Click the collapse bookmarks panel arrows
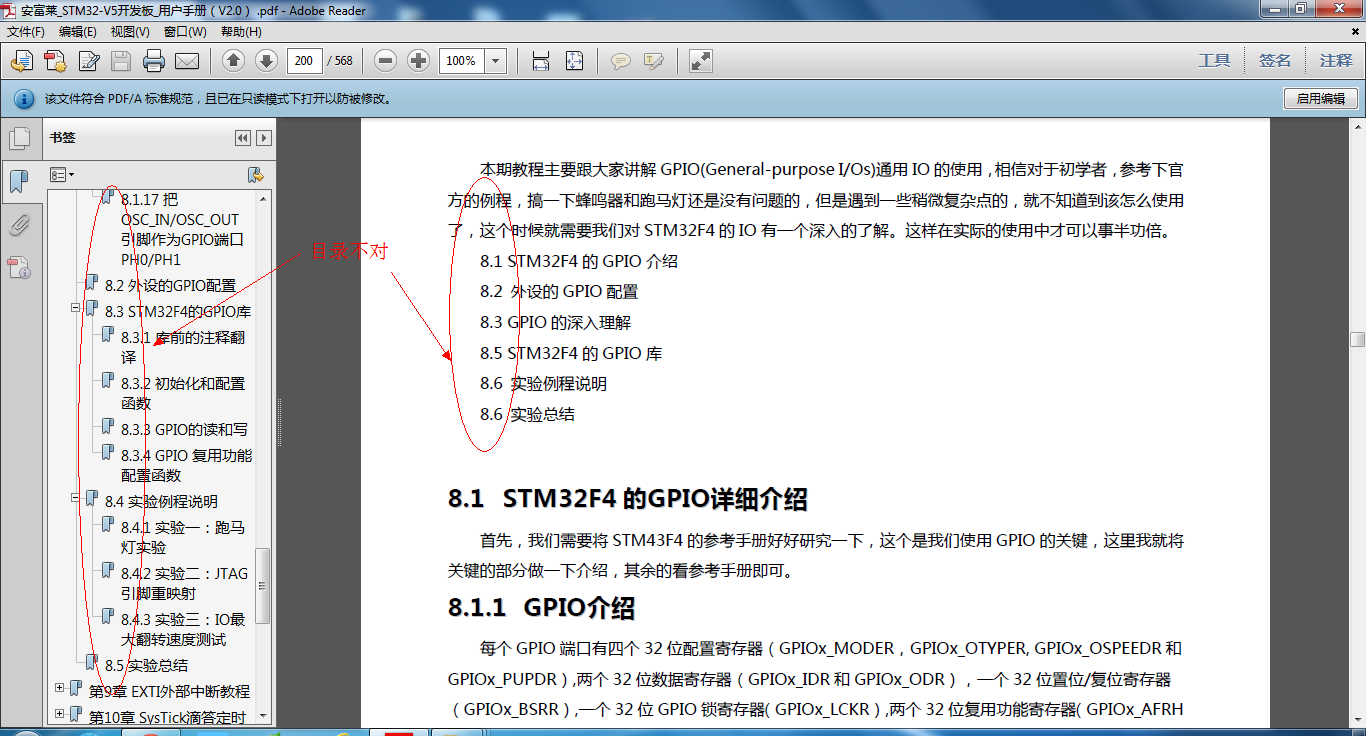Image resolution: width=1366 pixels, height=736 pixels. (243, 138)
